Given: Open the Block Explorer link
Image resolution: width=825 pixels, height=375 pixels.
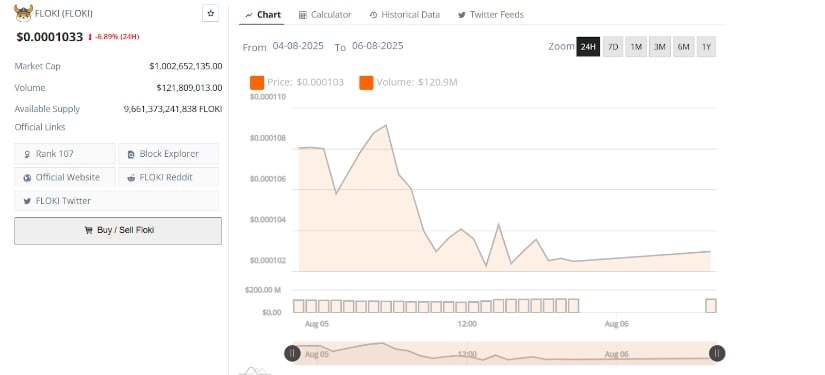Looking at the screenshot, I should point(168,154).
